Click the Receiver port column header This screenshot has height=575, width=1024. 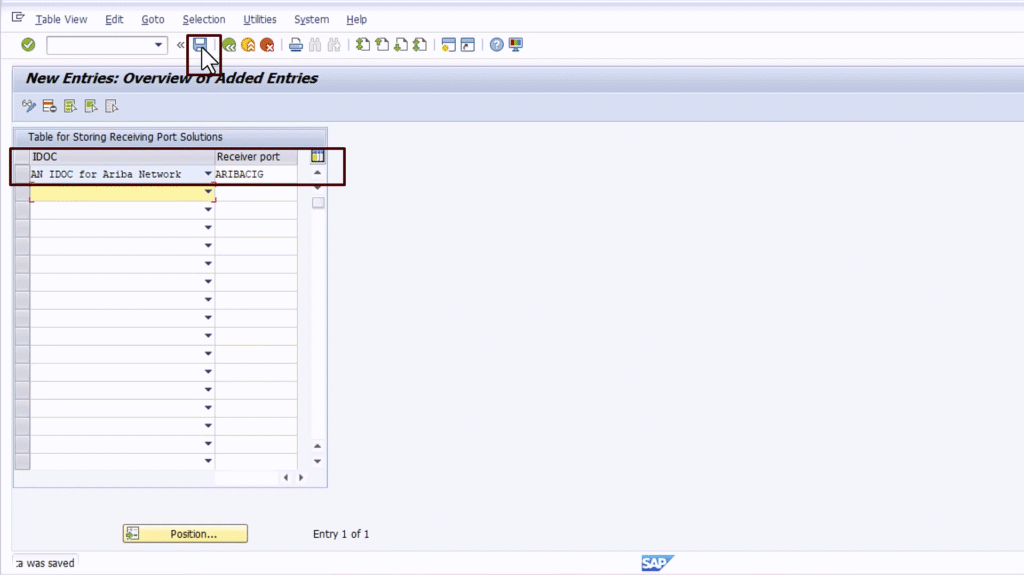(256, 157)
